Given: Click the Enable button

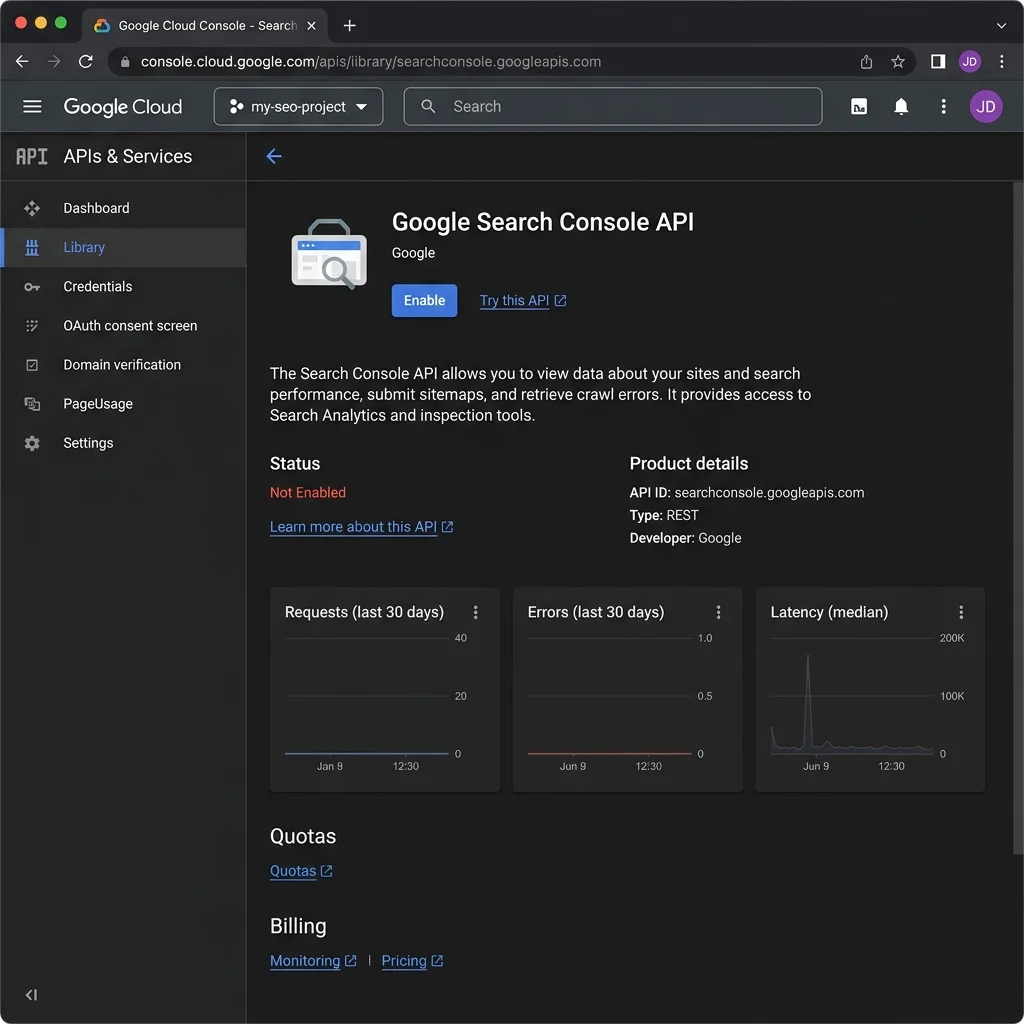Looking at the screenshot, I should [x=424, y=300].
